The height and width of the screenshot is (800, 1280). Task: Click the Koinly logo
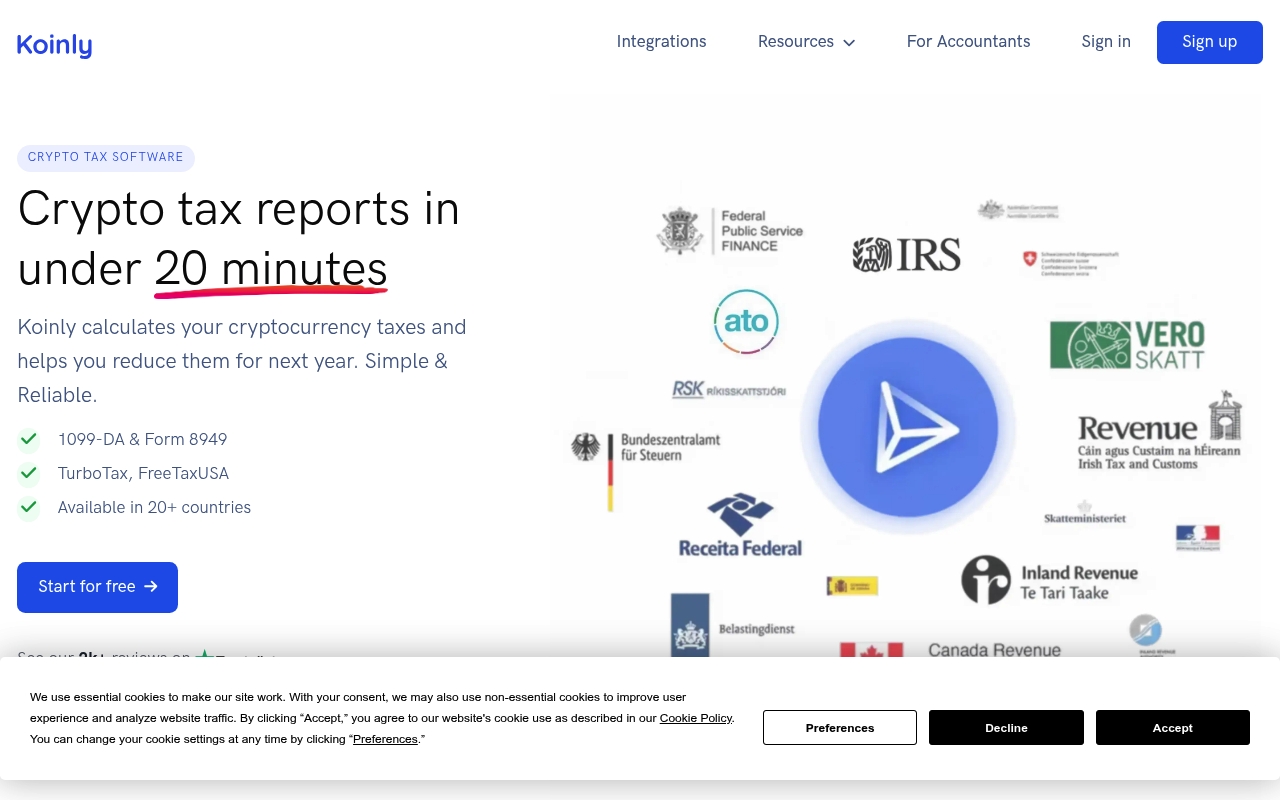54,44
